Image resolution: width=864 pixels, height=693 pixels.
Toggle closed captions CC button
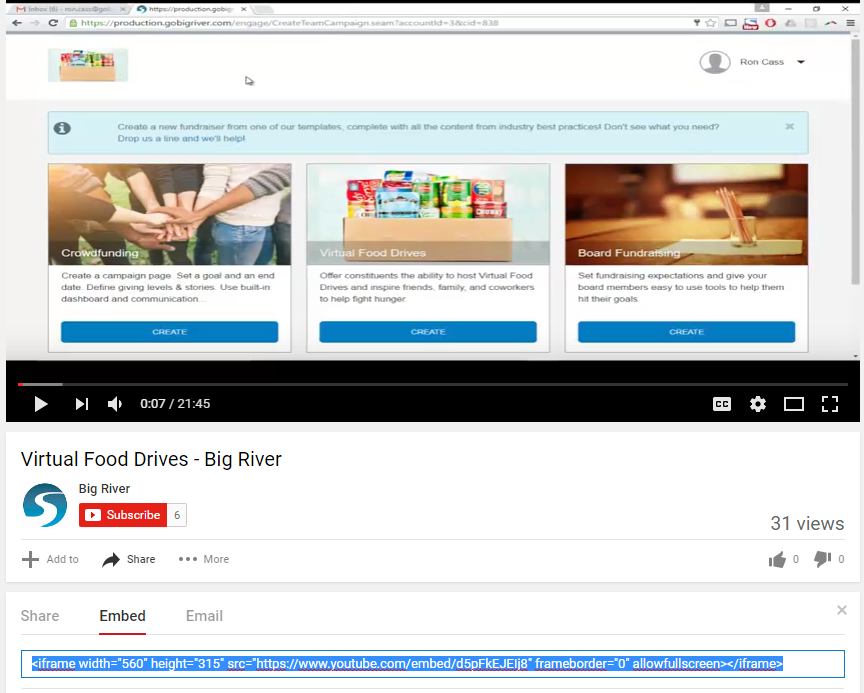pos(722,404)
